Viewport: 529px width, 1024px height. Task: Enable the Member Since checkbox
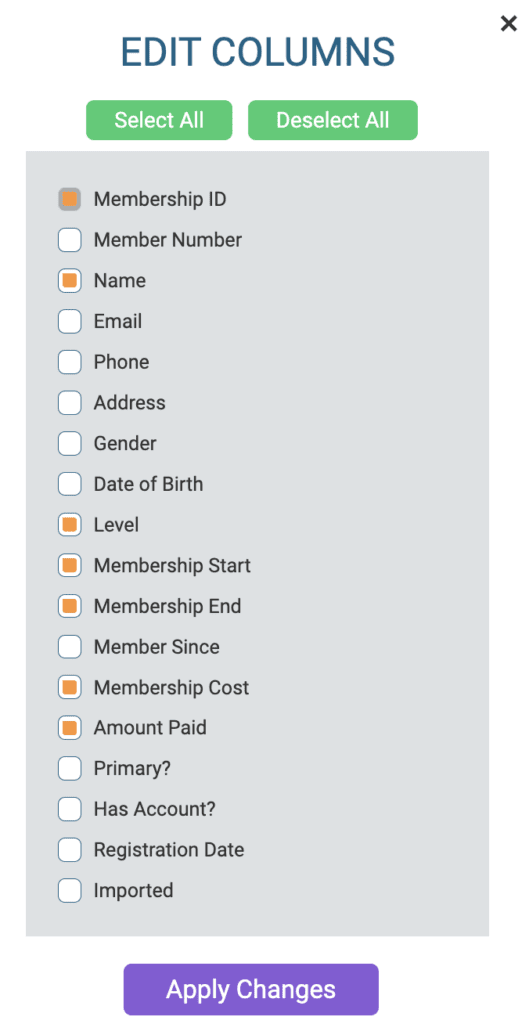pyautogui.click(x=70, y=647)
